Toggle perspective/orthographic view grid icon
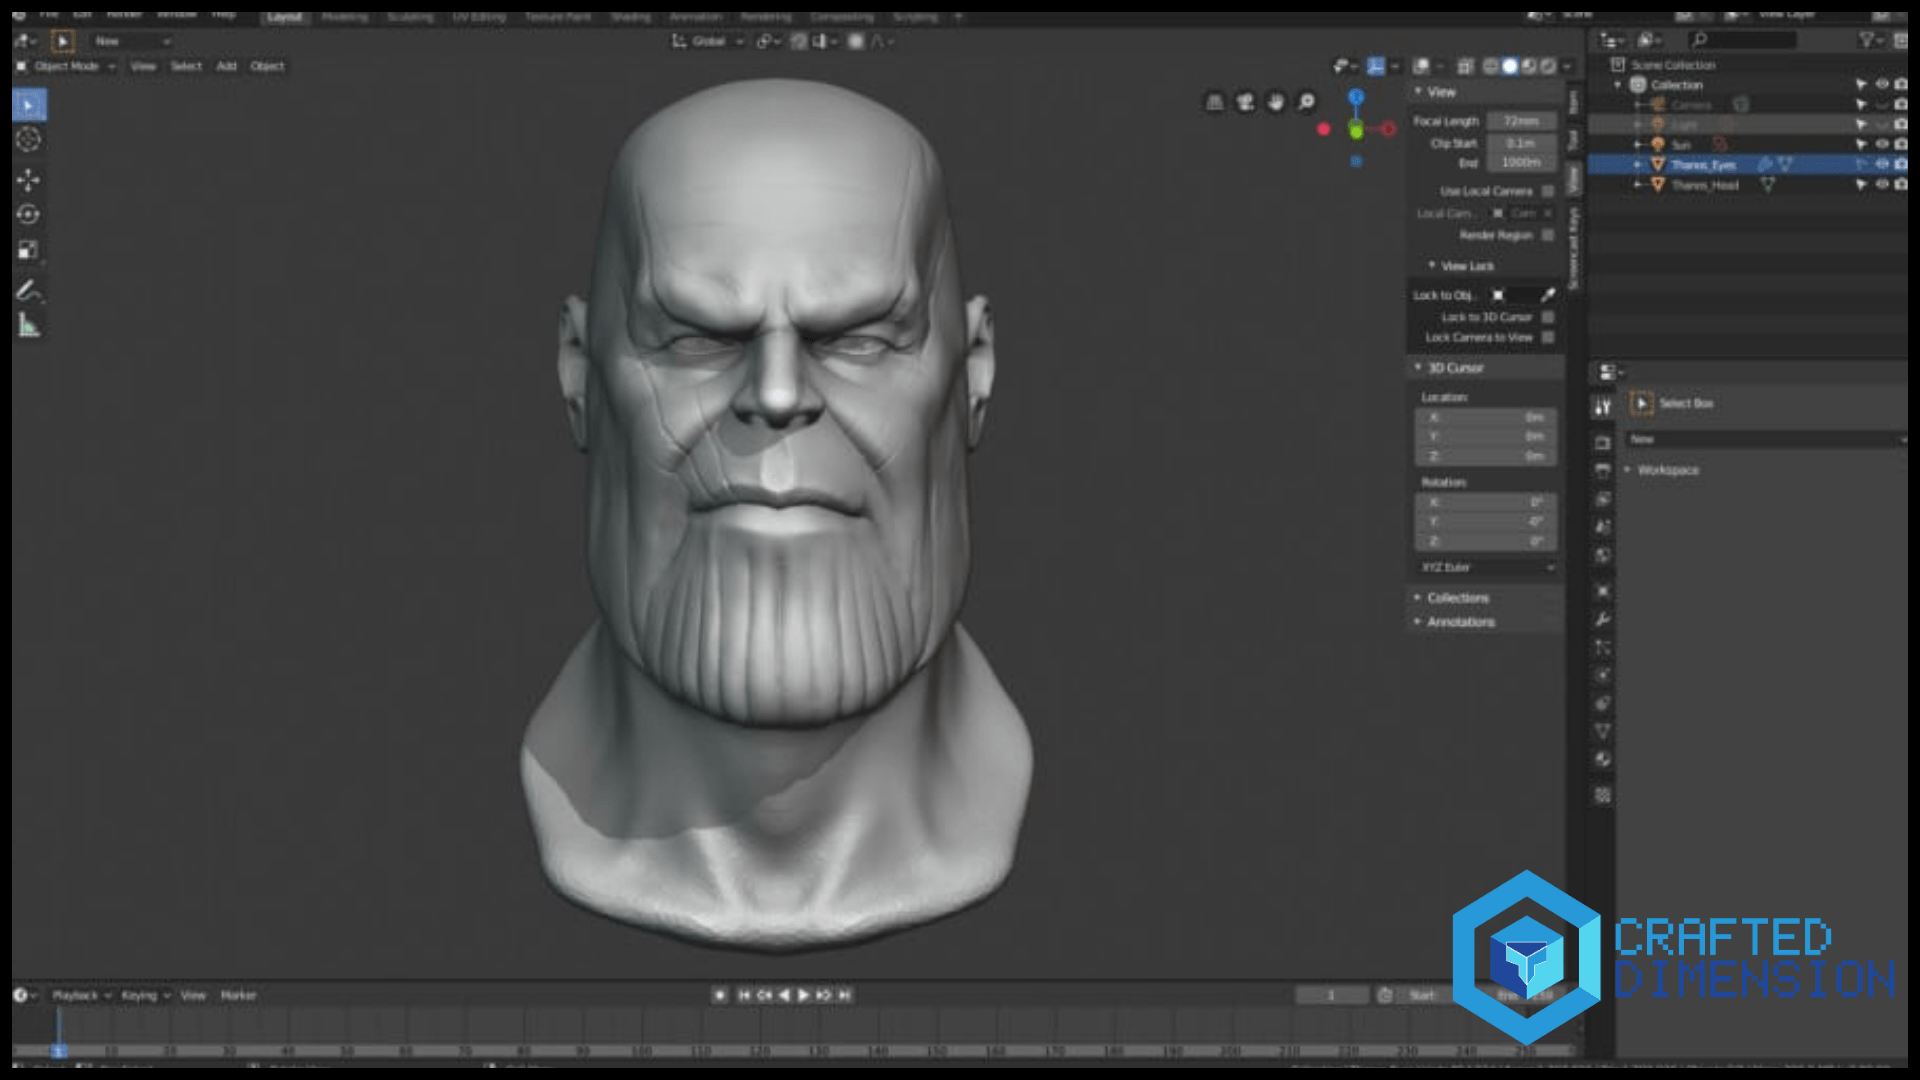This screenshot has width=1920, height=1080. [x=1214, y=102]
